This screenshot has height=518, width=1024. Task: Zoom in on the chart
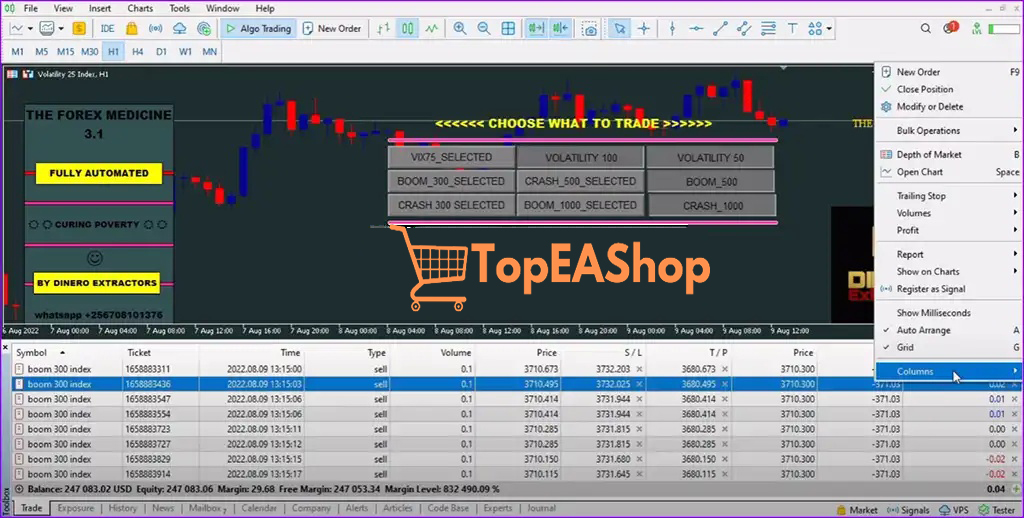pos(460,29)
